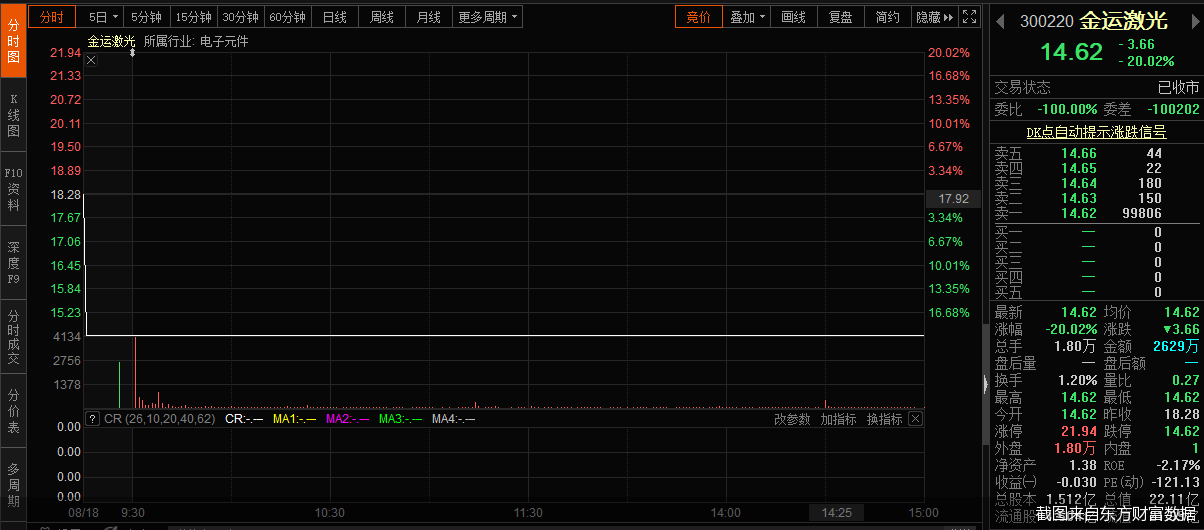Image resolution: width=1204 pixels, height=530 pixels.
Task: Click the 复盘 replay button
Action: [x=840, y=17]
